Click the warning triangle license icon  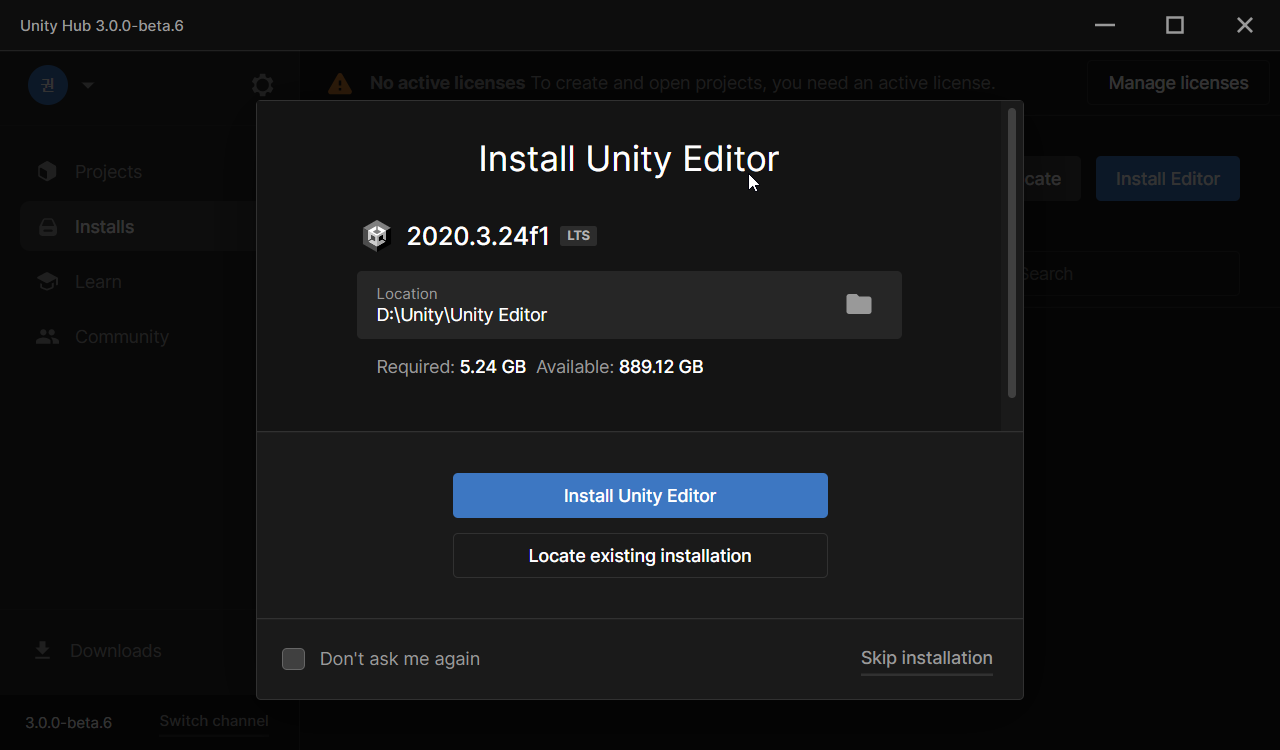click(340, 83)
